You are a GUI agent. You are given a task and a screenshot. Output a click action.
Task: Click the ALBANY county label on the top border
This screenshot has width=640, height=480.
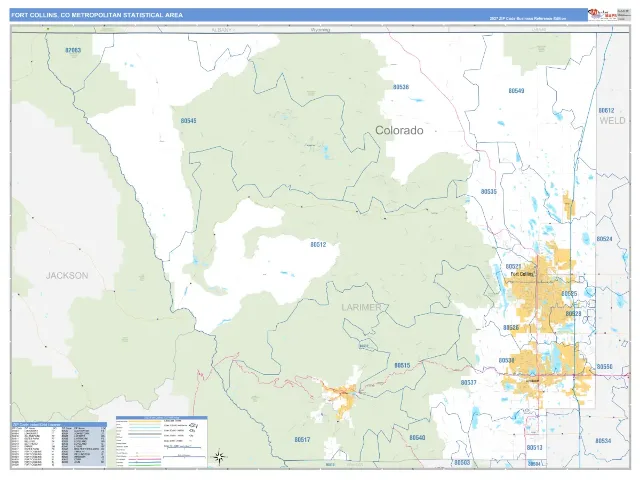222,30
